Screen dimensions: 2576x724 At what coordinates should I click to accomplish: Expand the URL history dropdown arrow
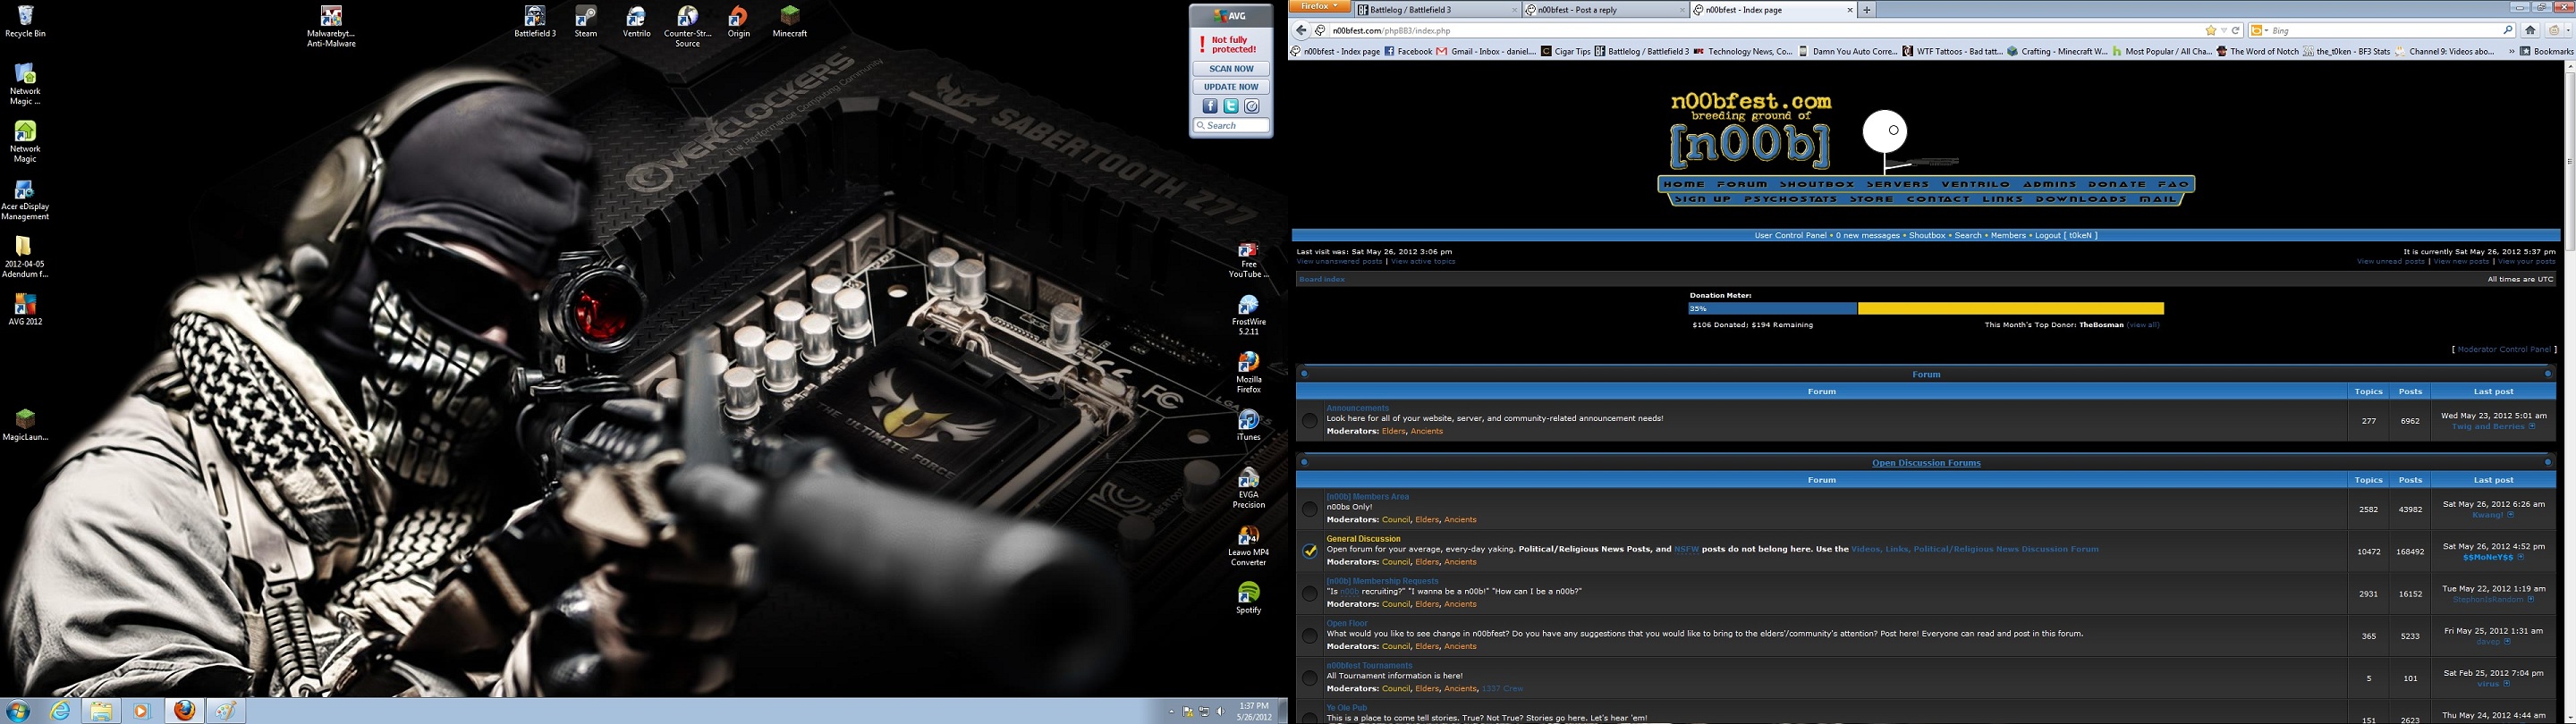click(x=2223, y=30)
